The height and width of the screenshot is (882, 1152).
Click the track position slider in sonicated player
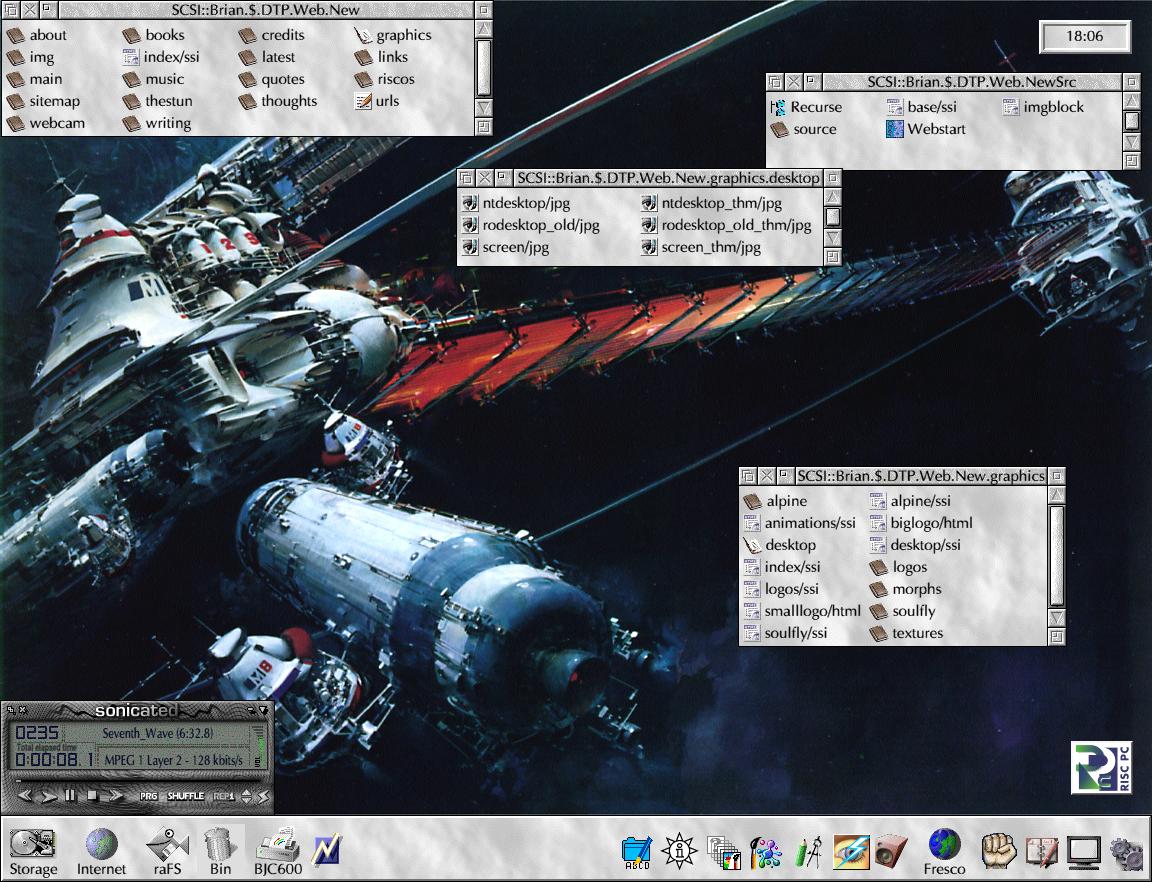point(137,781)
